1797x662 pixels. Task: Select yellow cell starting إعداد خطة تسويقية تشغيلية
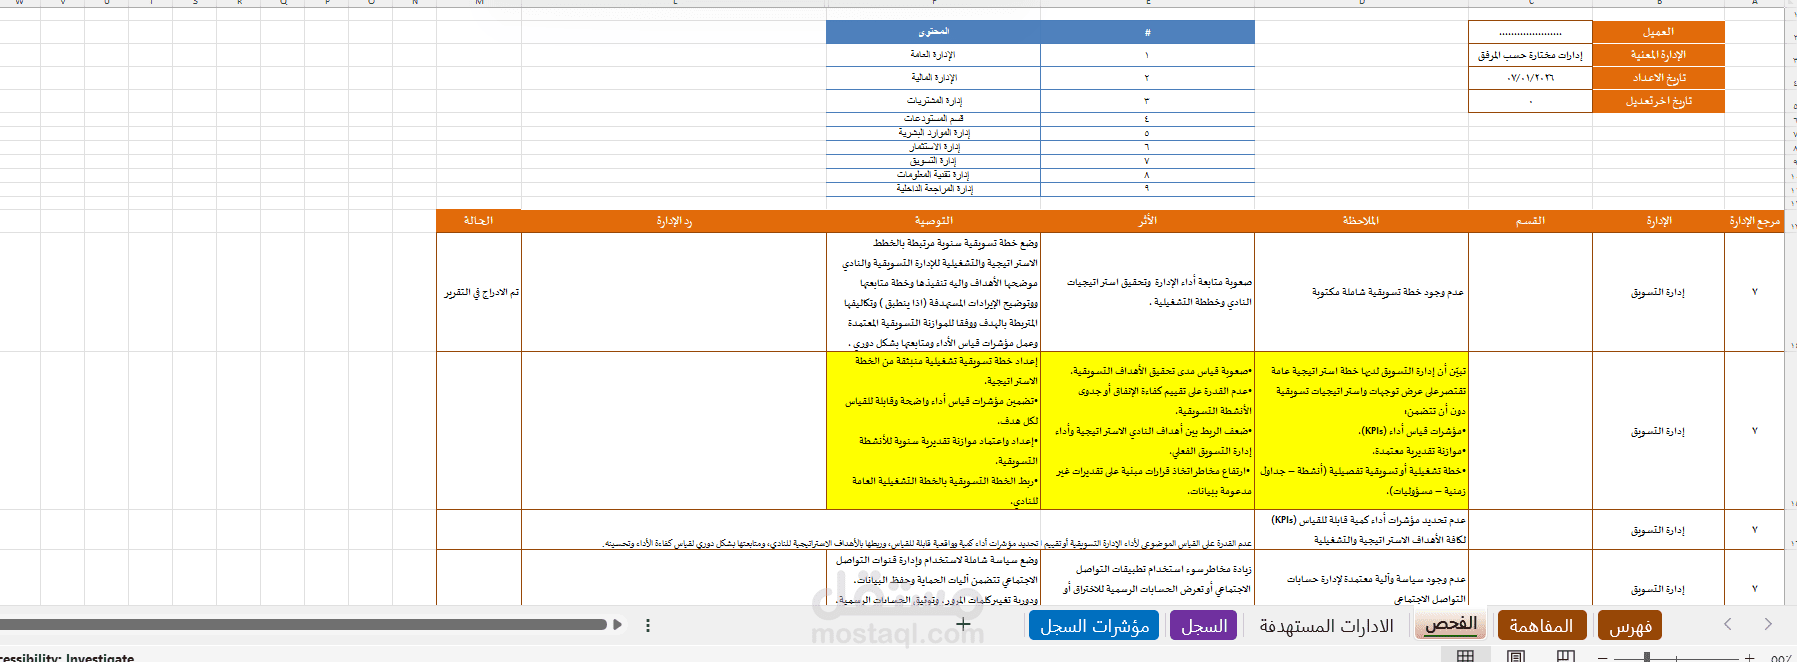tap(933, 431)
